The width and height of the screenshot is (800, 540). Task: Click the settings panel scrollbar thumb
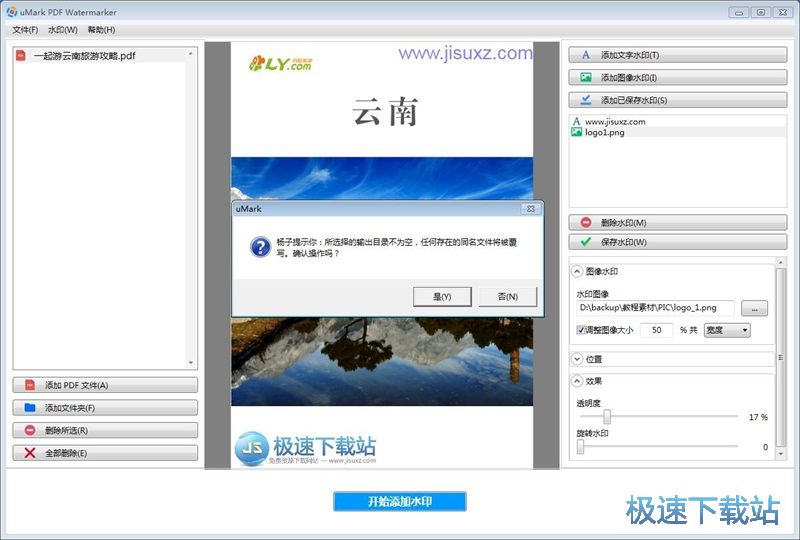[x=780, y=357]
